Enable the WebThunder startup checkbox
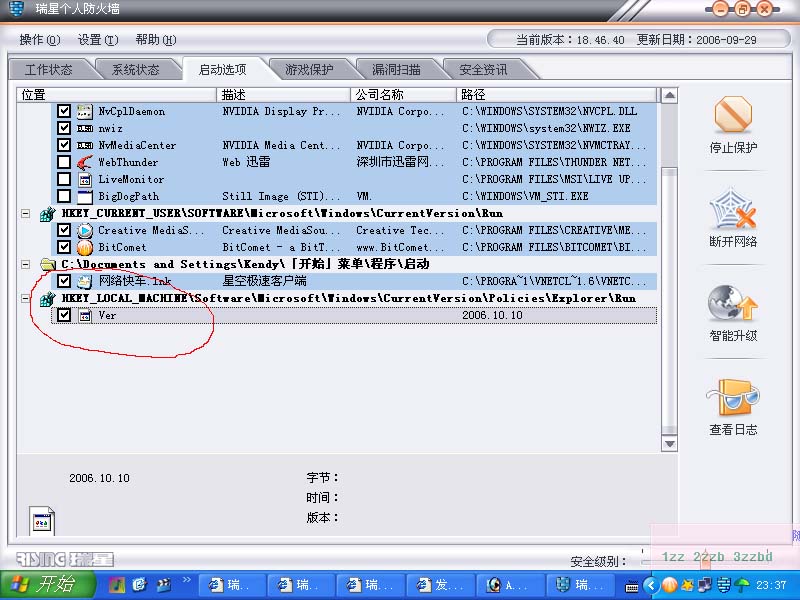Screen dimensions: 800x600 [64, 162]
